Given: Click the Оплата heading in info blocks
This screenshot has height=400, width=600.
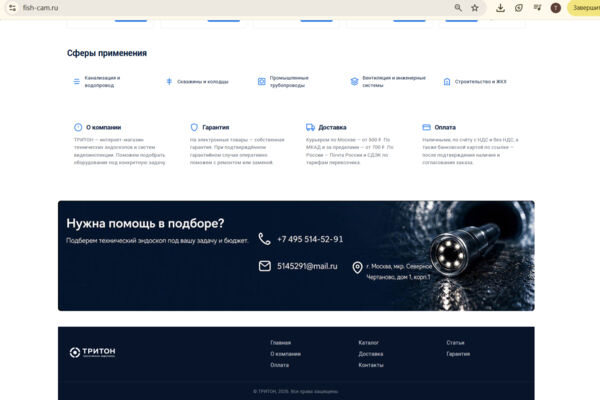Looking at the screenshot, I should [445, 127].
